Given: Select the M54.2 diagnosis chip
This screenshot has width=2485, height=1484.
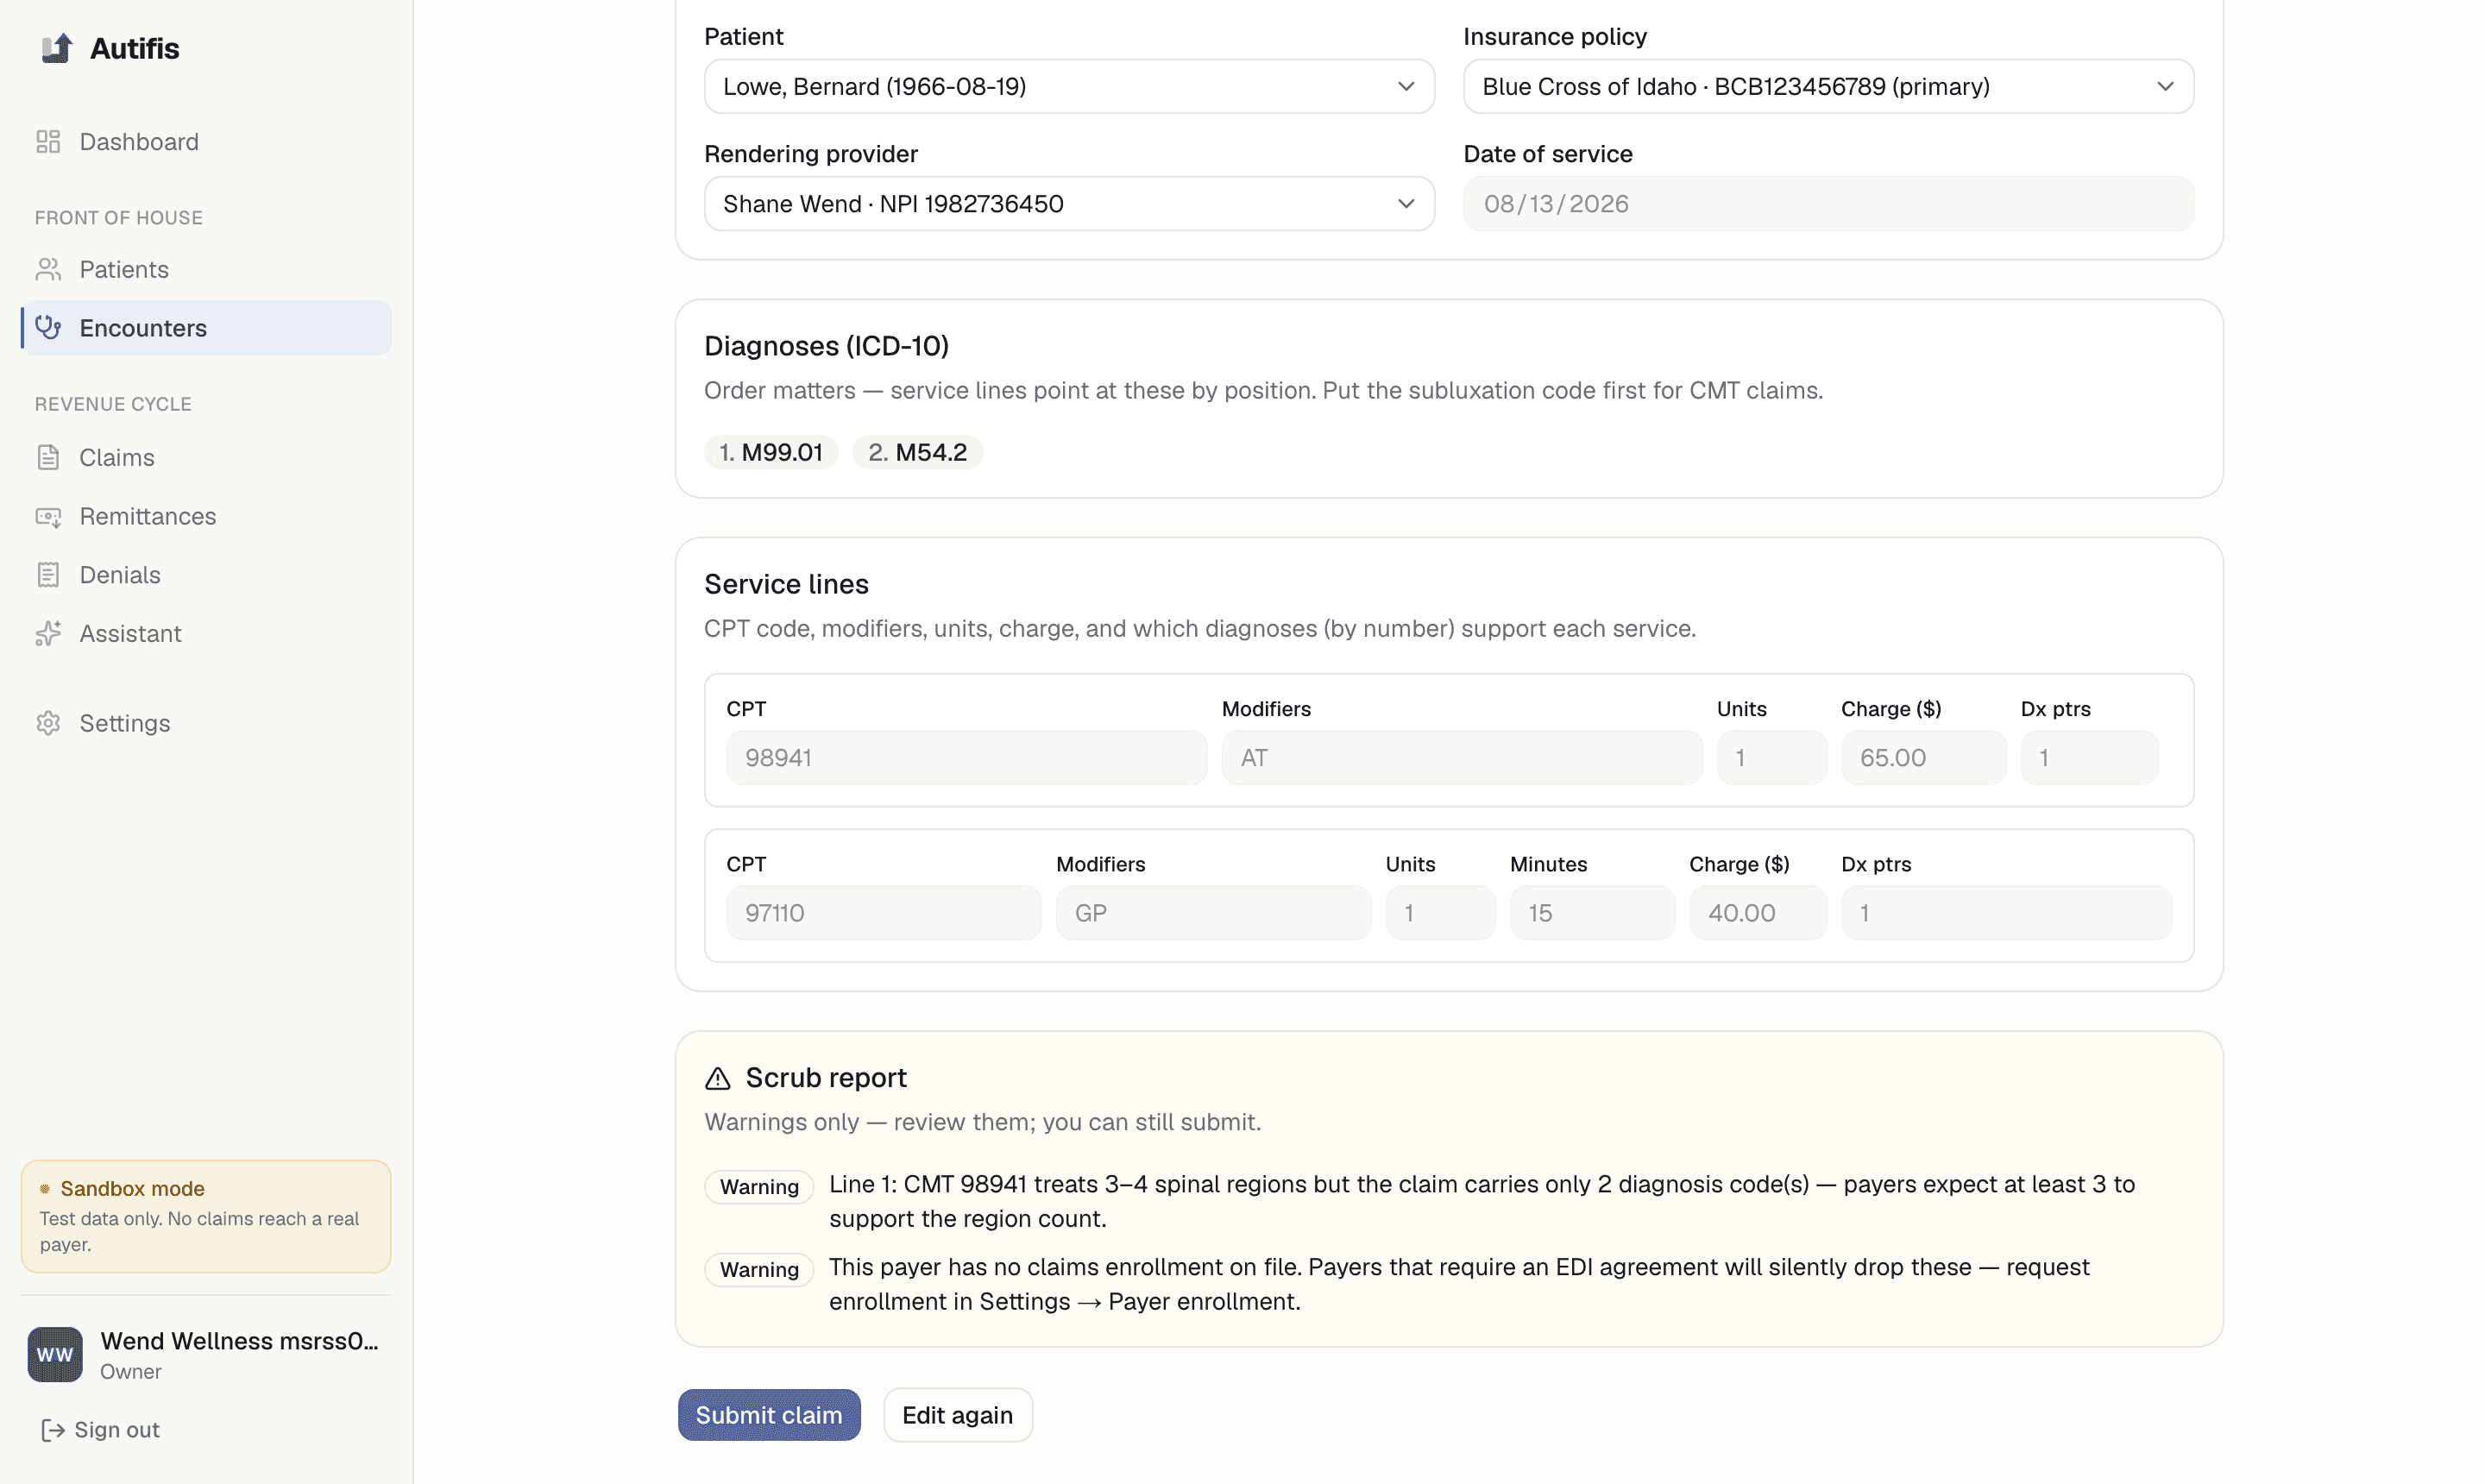Looking at the screenshot, I should pos(917,452).
